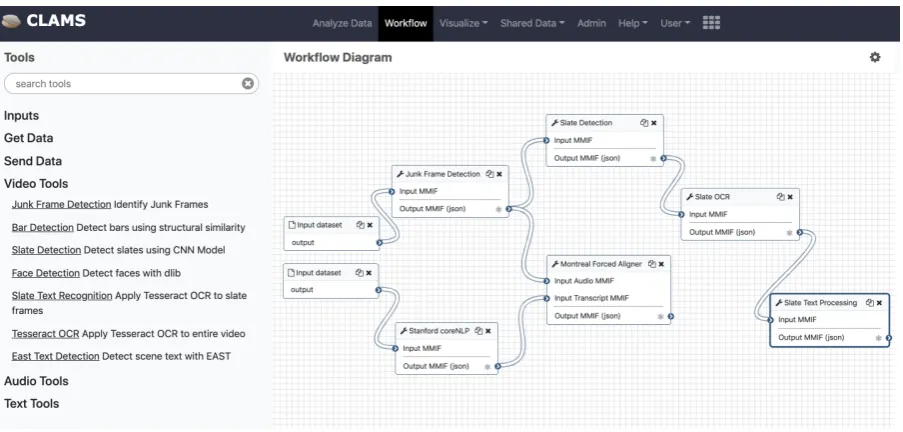Click the CLAMS logo
The height and width of the screenshot is (432, 903).
coord(44,21)
